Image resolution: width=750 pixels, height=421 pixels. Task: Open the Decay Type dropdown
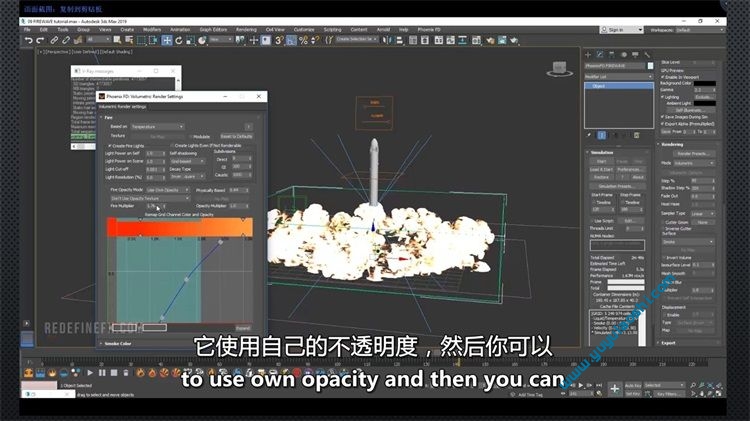click(x=187, y=177)
